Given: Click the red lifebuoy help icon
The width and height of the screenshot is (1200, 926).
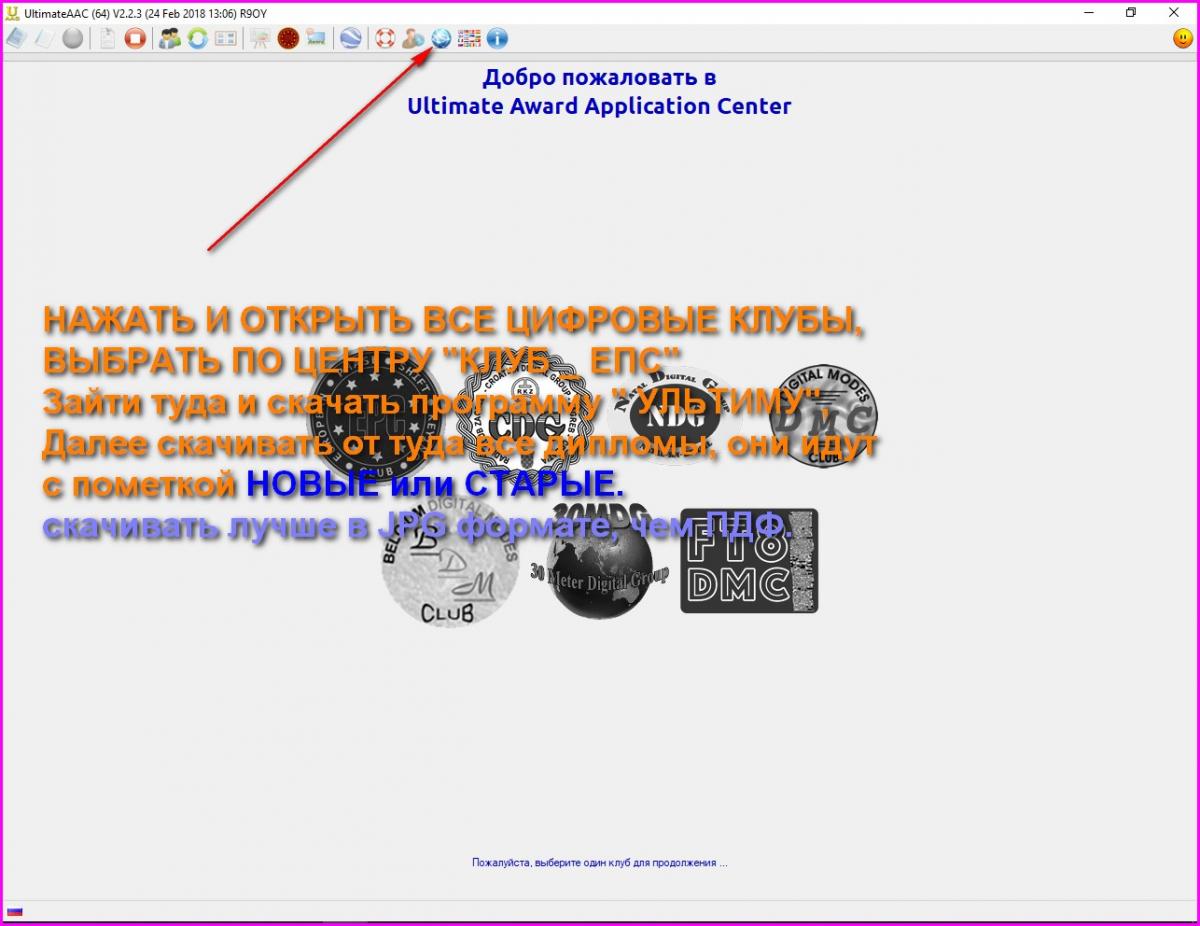Looking at the screenshot, I should pos(385,39).
